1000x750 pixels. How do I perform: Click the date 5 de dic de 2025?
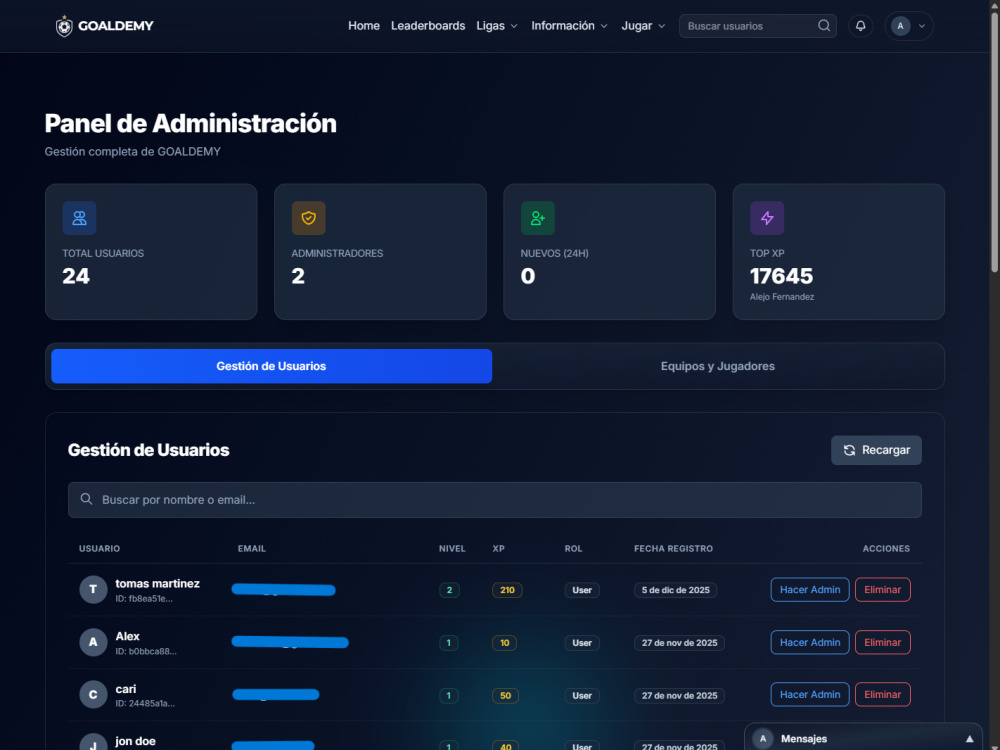[x=675, y=590]
